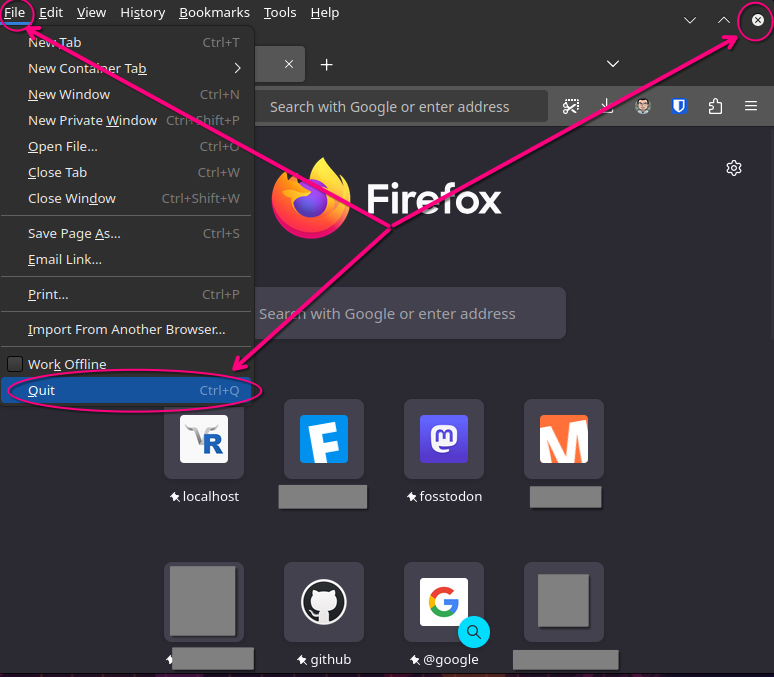This screenshot has width=774, height=677.
Task: Click the URL bar address field
Action: point(401,107)
